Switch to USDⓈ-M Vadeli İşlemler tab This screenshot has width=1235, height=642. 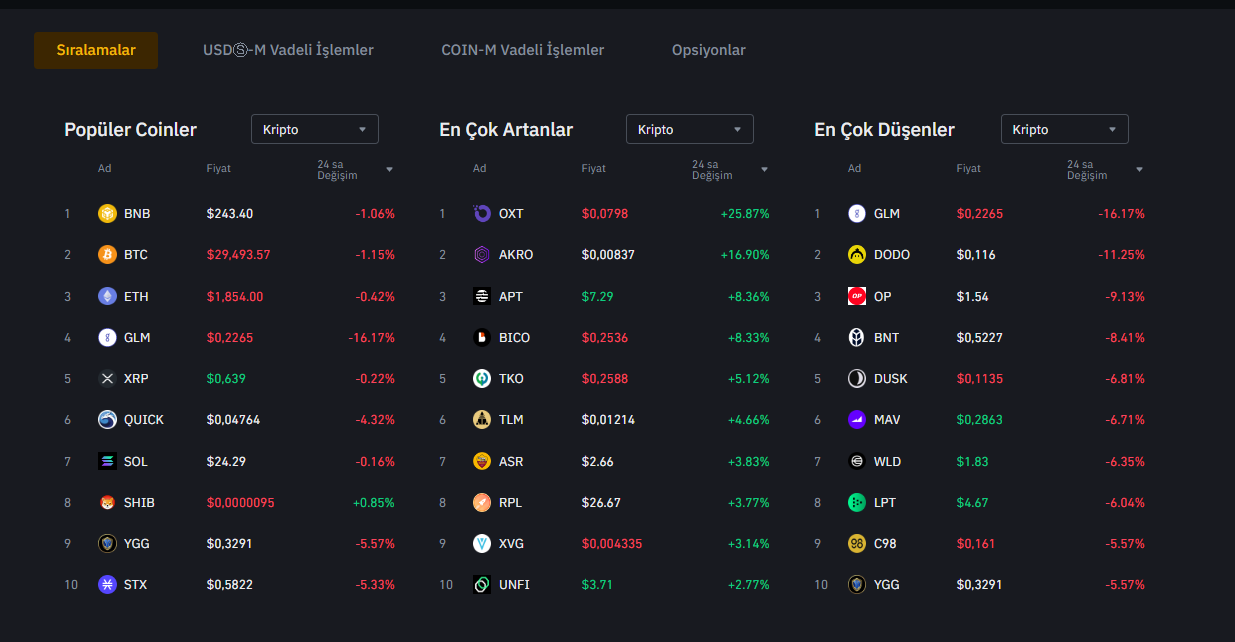coord(288,50)
